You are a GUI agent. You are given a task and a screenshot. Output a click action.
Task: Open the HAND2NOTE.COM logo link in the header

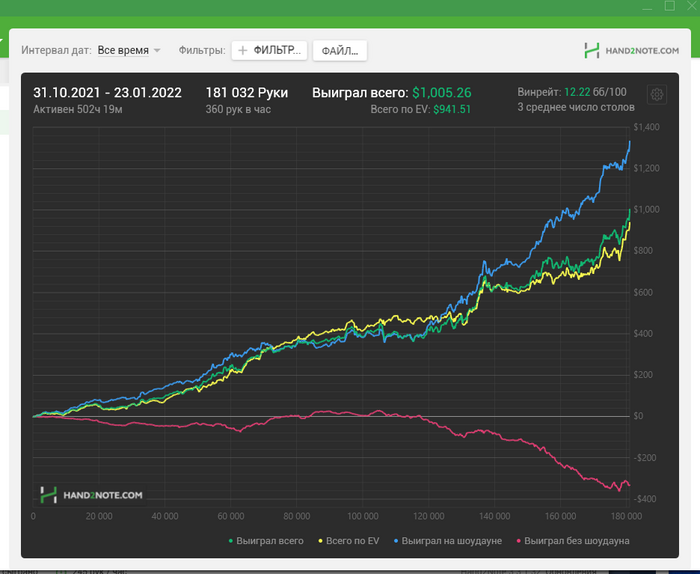click(631, 50)
